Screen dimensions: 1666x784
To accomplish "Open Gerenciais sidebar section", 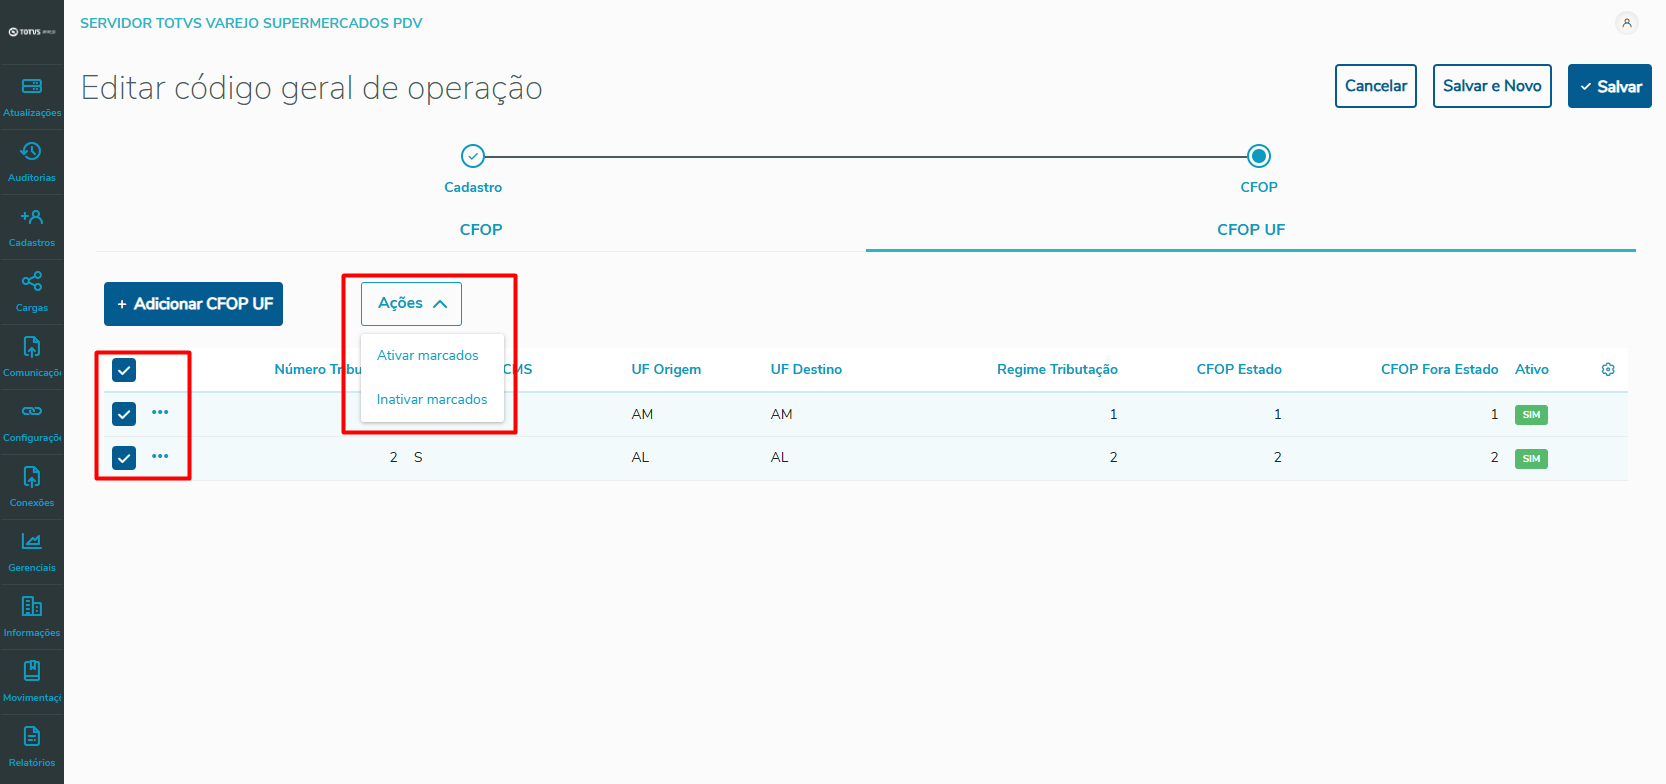I will [32, 552].
